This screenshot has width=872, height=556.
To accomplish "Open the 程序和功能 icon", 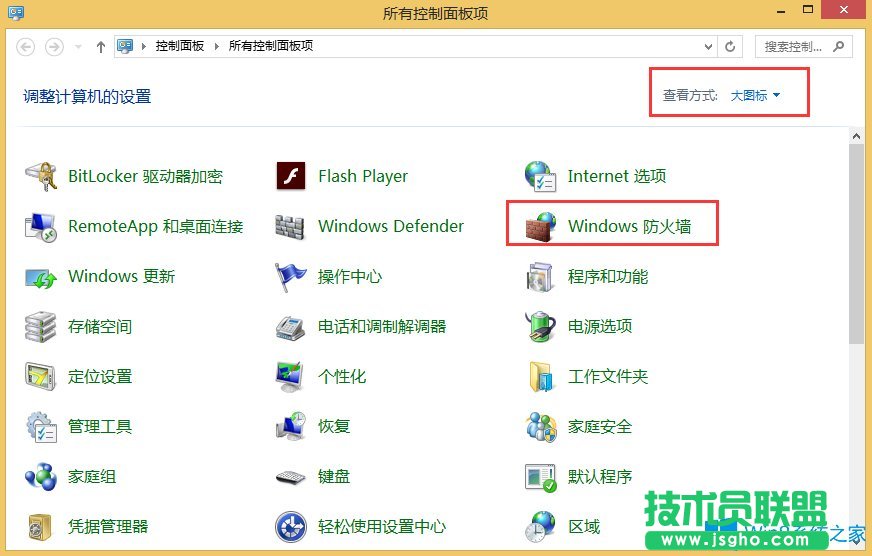I will tap(540, 277).
